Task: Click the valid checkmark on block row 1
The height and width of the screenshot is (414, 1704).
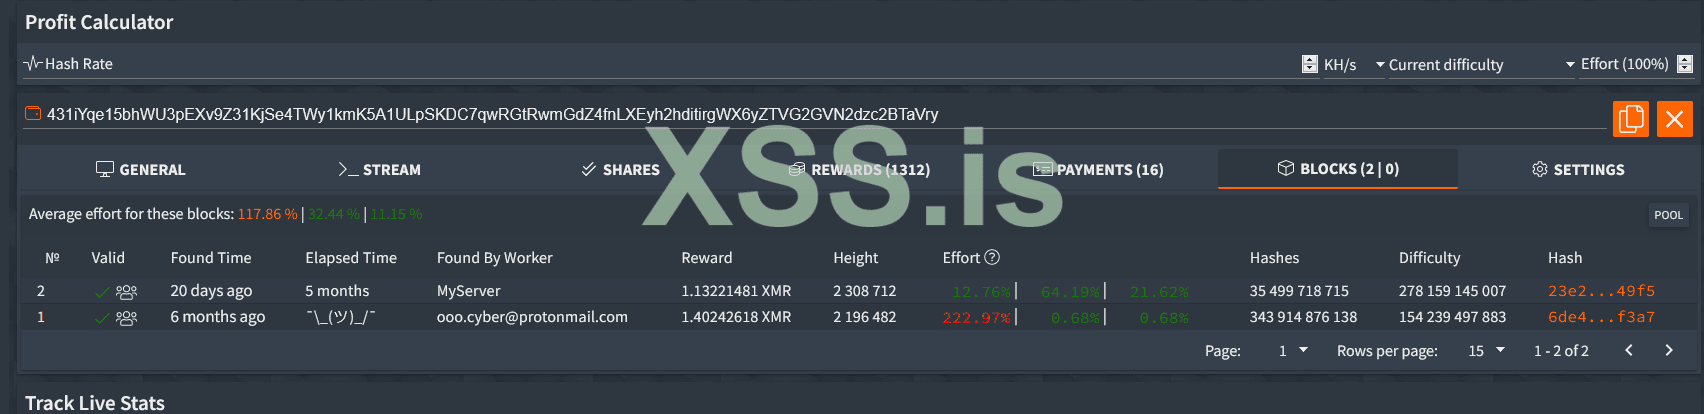Action: tap(102, 318)
